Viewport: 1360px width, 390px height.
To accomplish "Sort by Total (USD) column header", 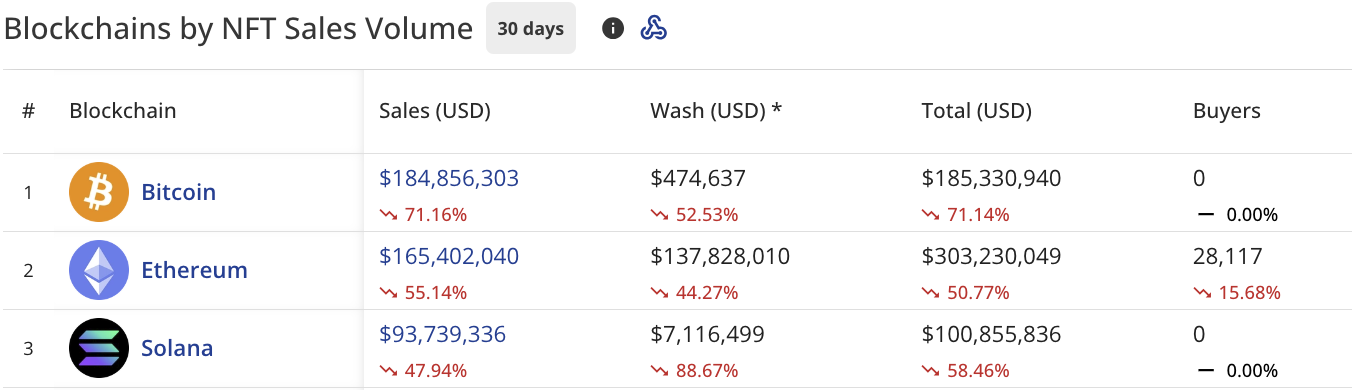I will [x=977, y=111].
